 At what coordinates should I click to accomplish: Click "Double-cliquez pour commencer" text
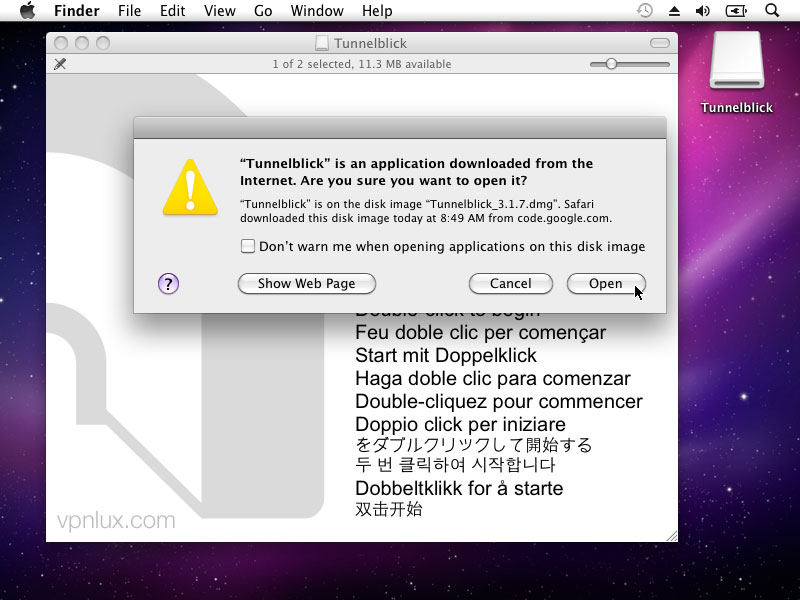(498, 402)
